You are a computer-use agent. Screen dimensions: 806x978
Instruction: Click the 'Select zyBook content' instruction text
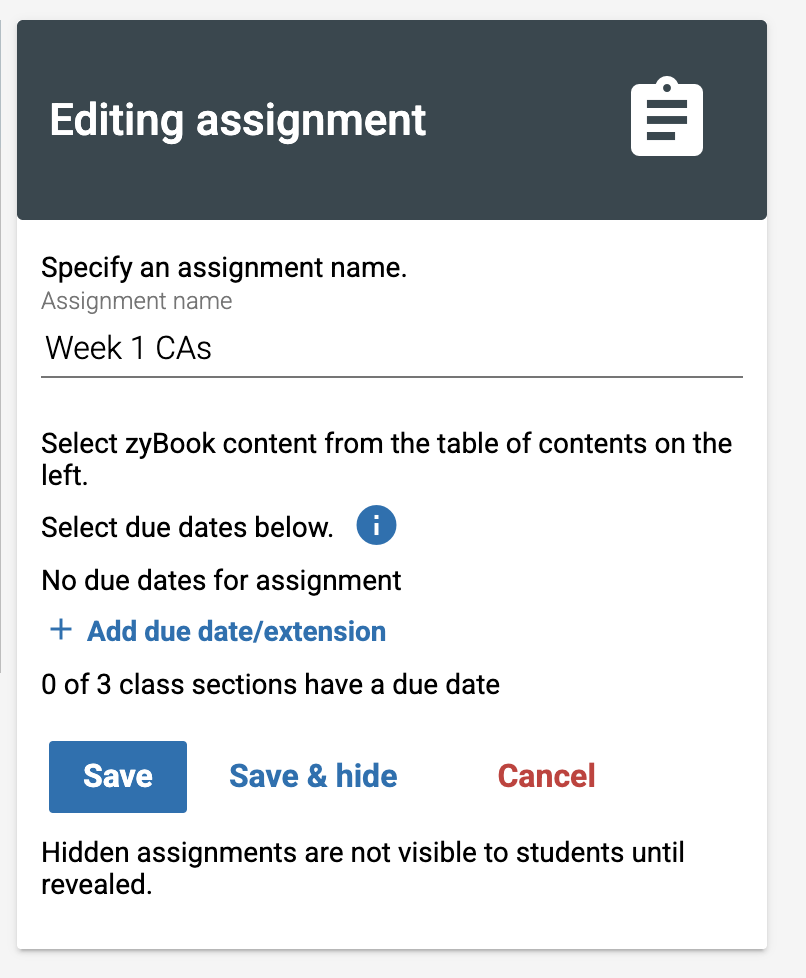(x=387, y=460)
